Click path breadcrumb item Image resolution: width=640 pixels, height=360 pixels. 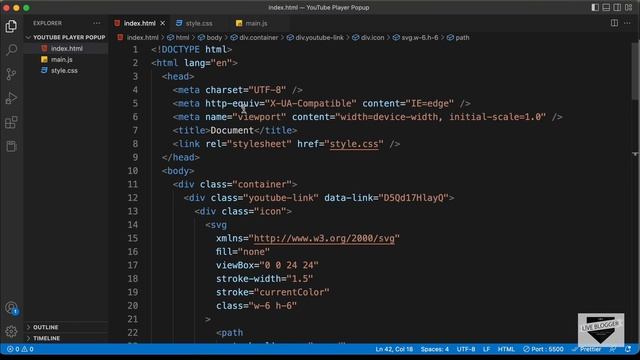coord(458,37)
